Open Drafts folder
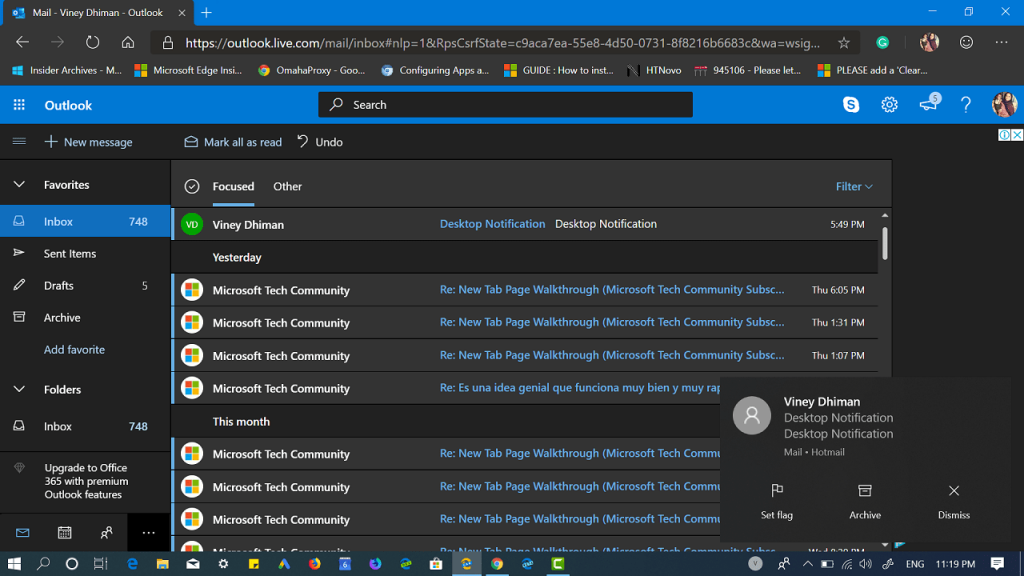Screen dimensions: 1024x576 85,285
